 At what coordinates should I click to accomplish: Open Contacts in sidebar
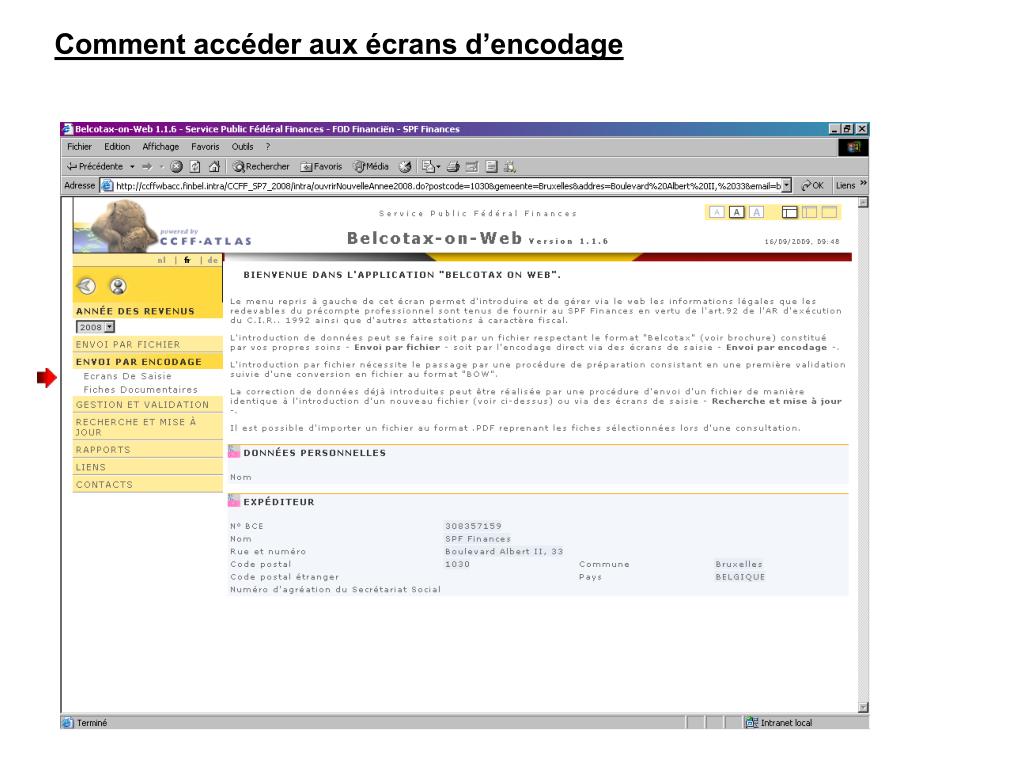[148, 485]
